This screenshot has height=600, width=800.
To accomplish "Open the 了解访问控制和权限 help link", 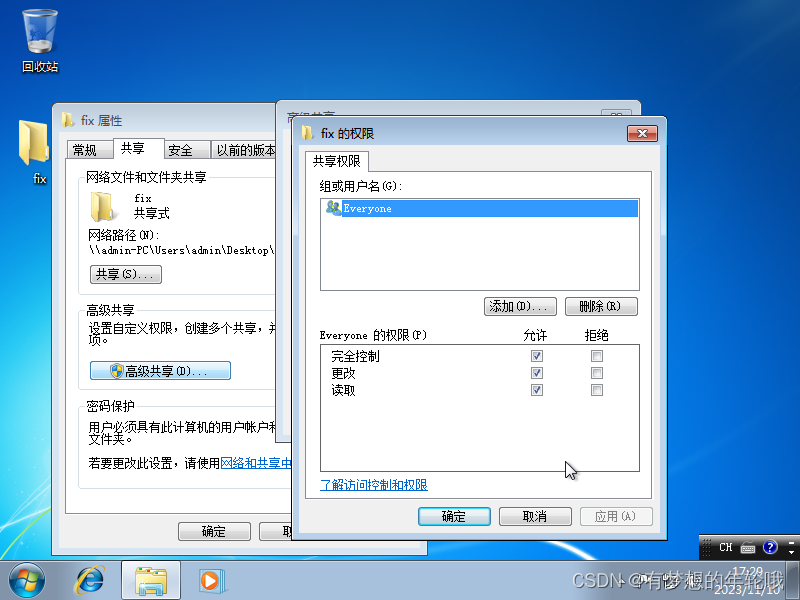I will click(374, 484).
